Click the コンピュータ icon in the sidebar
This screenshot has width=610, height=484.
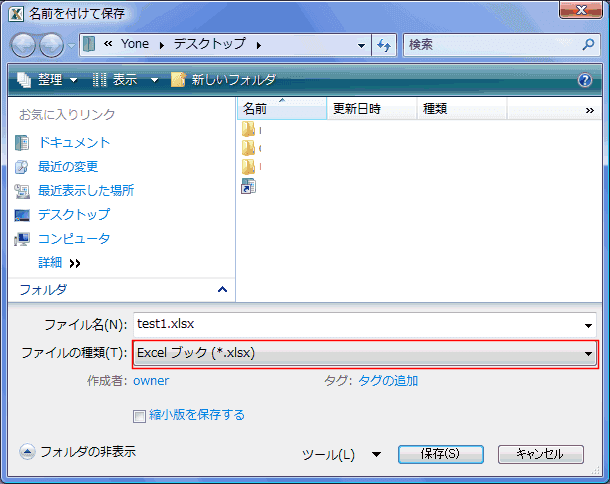(x=22, y=238)
